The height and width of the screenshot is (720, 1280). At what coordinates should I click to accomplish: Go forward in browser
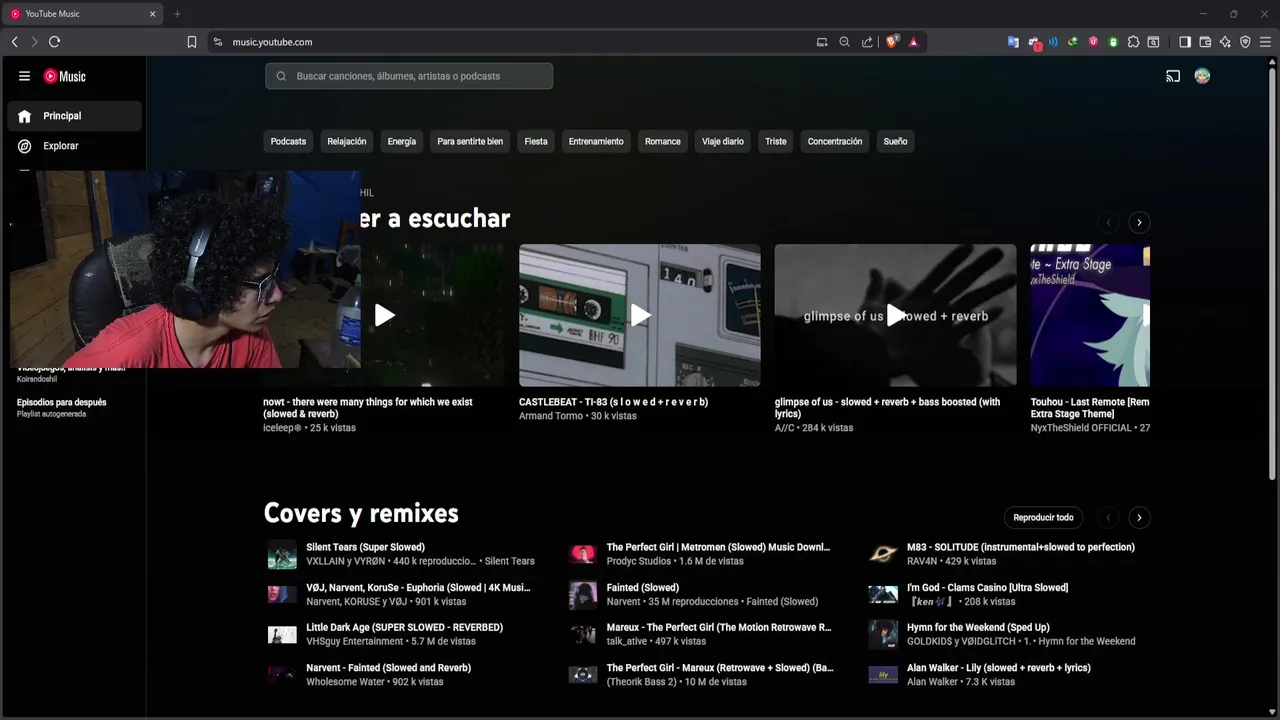pyautogui.click(x=34, y=42)
